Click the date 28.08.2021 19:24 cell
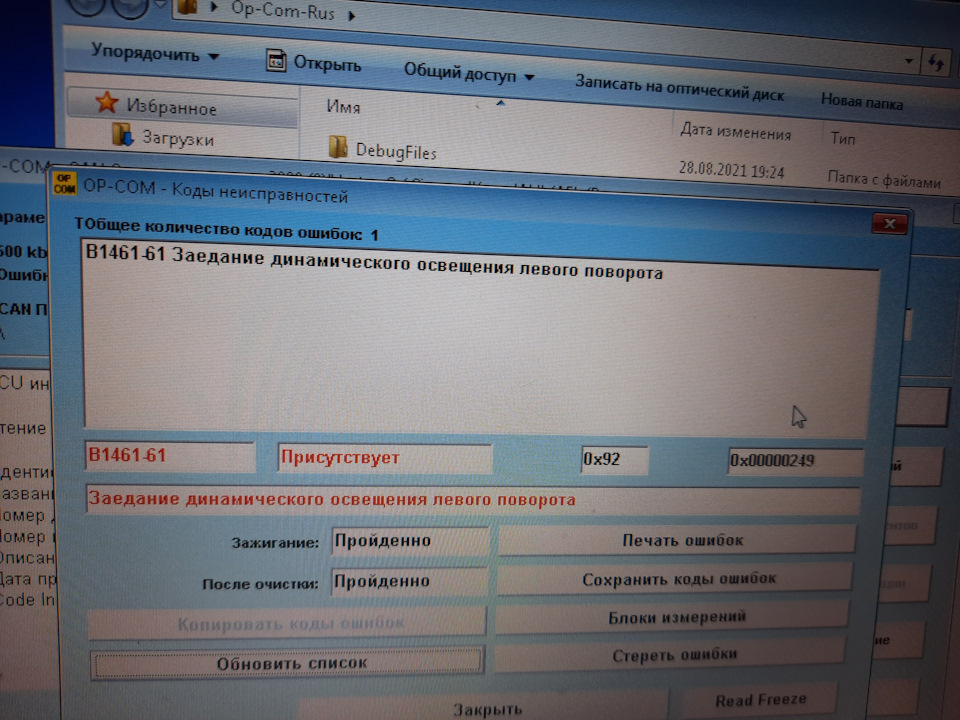Image resolution: width=960 pixels, height=720 pixels. click(731, 169)
